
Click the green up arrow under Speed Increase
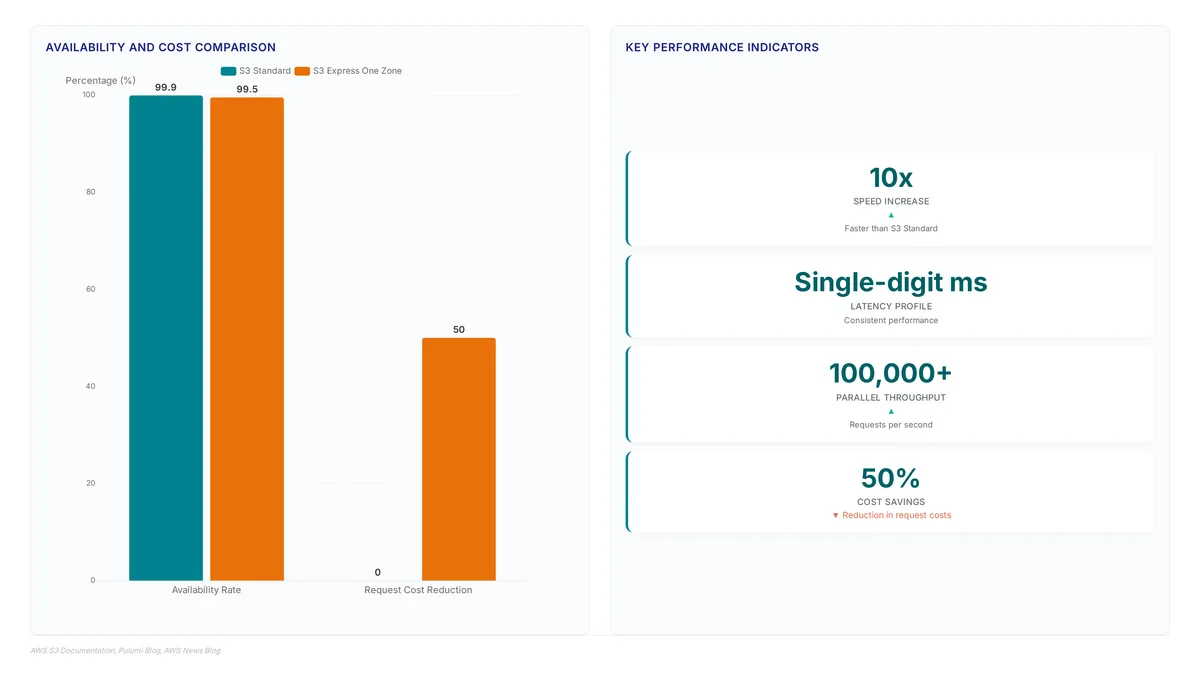coord(891,215)
